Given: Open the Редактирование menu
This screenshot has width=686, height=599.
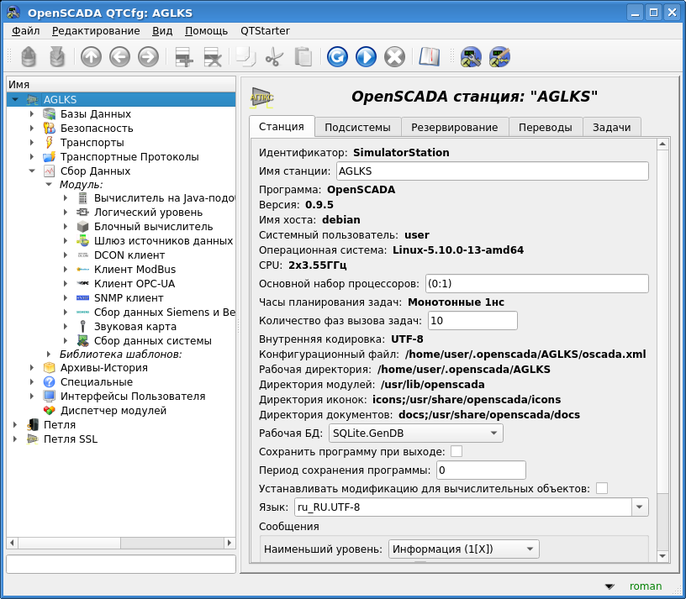Looking at the screenshot, I should 96,31.
